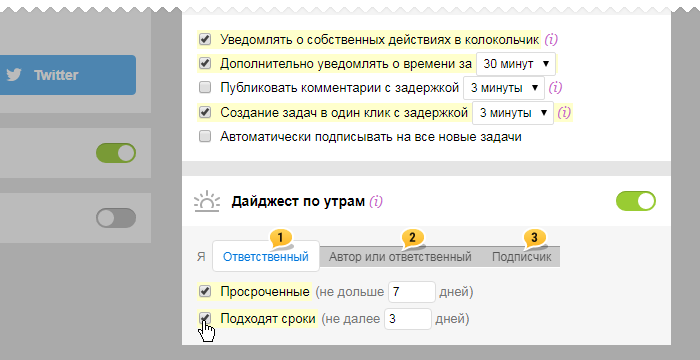Switch to the Подписчик tab
The width and height of the screenshot is (700, 360).
tap(521, 257)
